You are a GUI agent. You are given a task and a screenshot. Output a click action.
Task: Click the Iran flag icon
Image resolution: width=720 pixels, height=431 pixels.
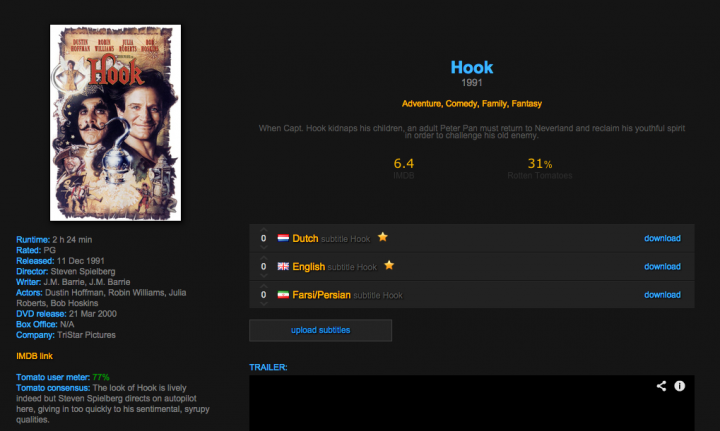pos(283,295)
